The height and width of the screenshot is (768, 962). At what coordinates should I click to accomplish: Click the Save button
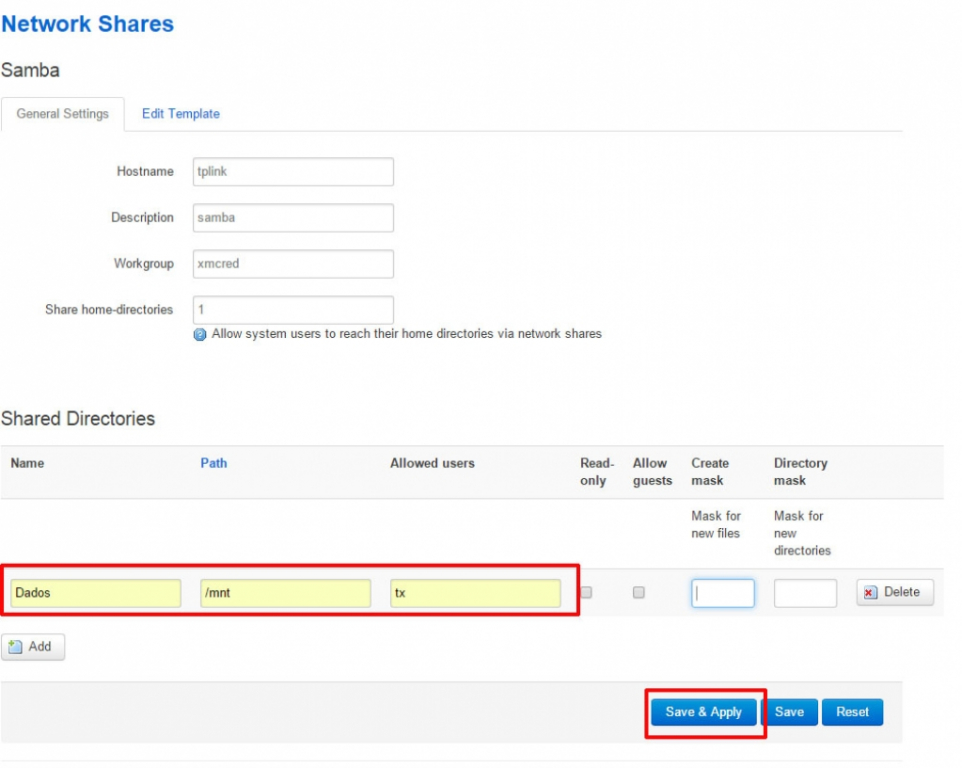[790, 712]
